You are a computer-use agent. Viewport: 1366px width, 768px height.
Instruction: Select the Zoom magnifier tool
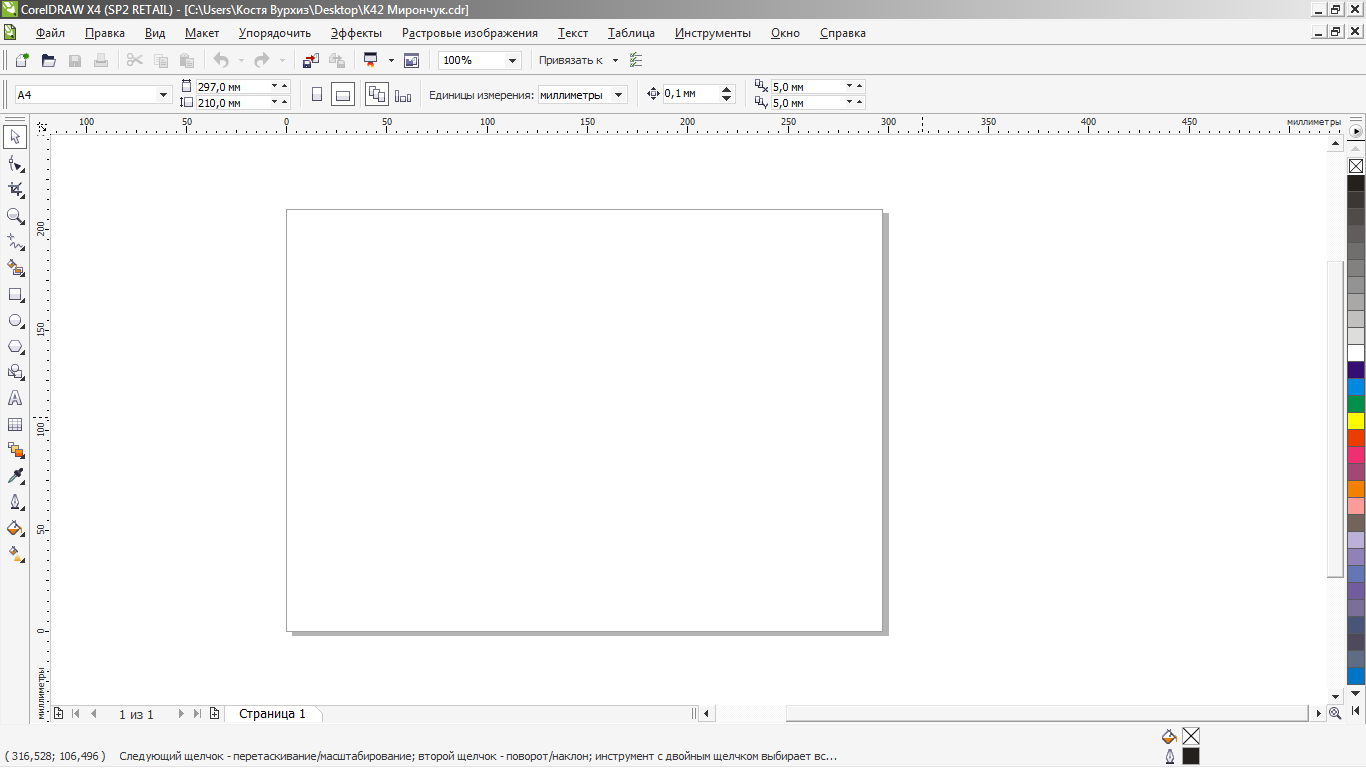click(15, 216)
